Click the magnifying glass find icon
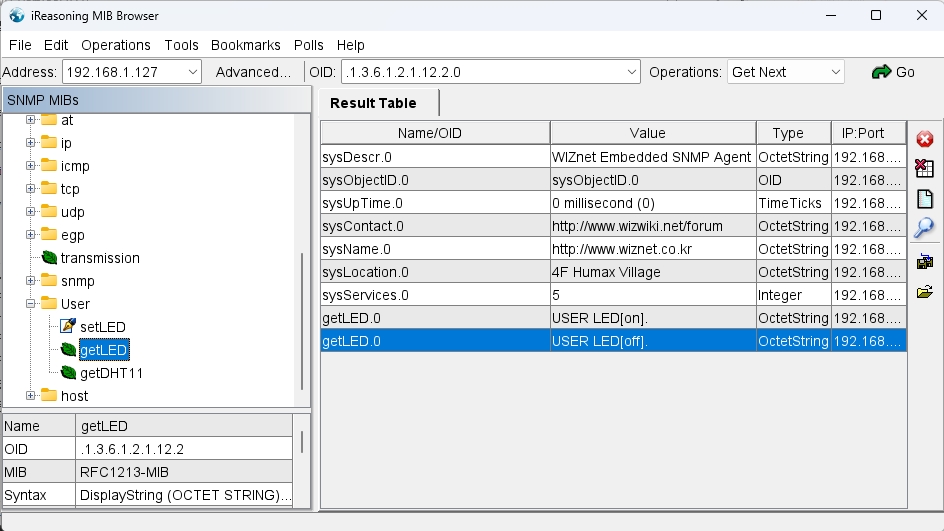The height and width of the screenshot is (531, 944). (x=924, y=227)
